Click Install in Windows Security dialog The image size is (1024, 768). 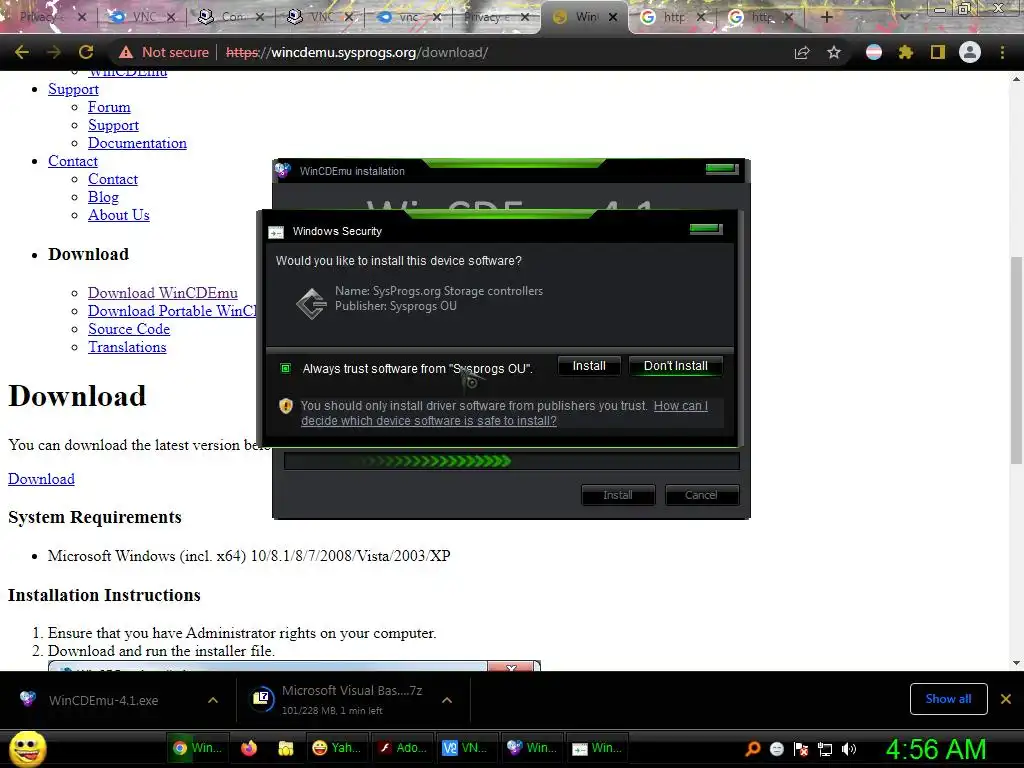589,366
